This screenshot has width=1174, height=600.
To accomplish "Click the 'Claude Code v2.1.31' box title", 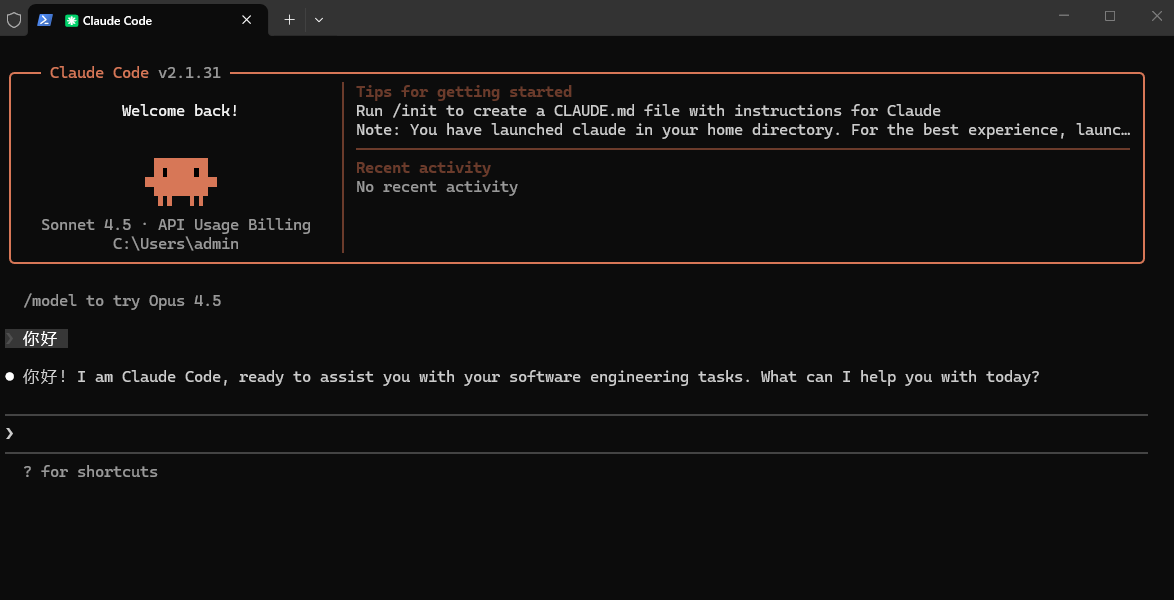I will tap(135, 73).
